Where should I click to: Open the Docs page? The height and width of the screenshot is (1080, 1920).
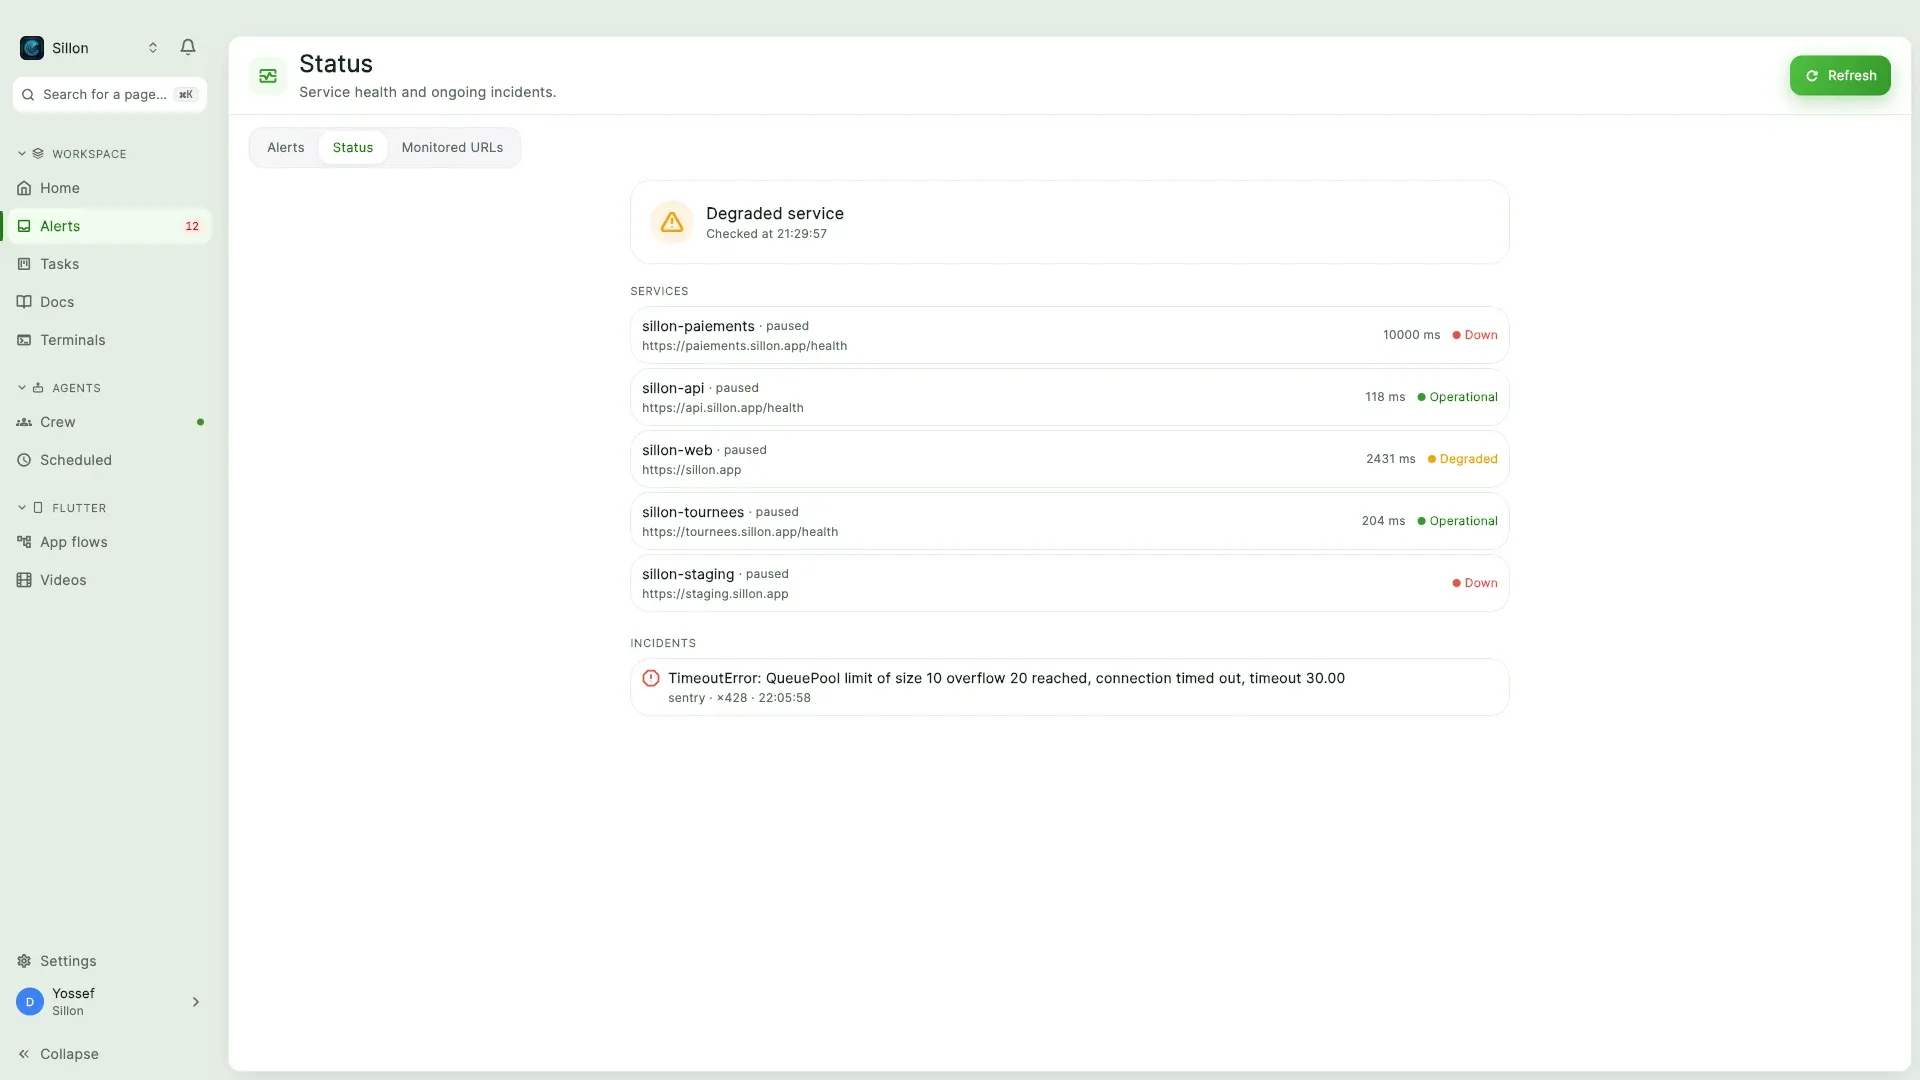tap(110, 302)
